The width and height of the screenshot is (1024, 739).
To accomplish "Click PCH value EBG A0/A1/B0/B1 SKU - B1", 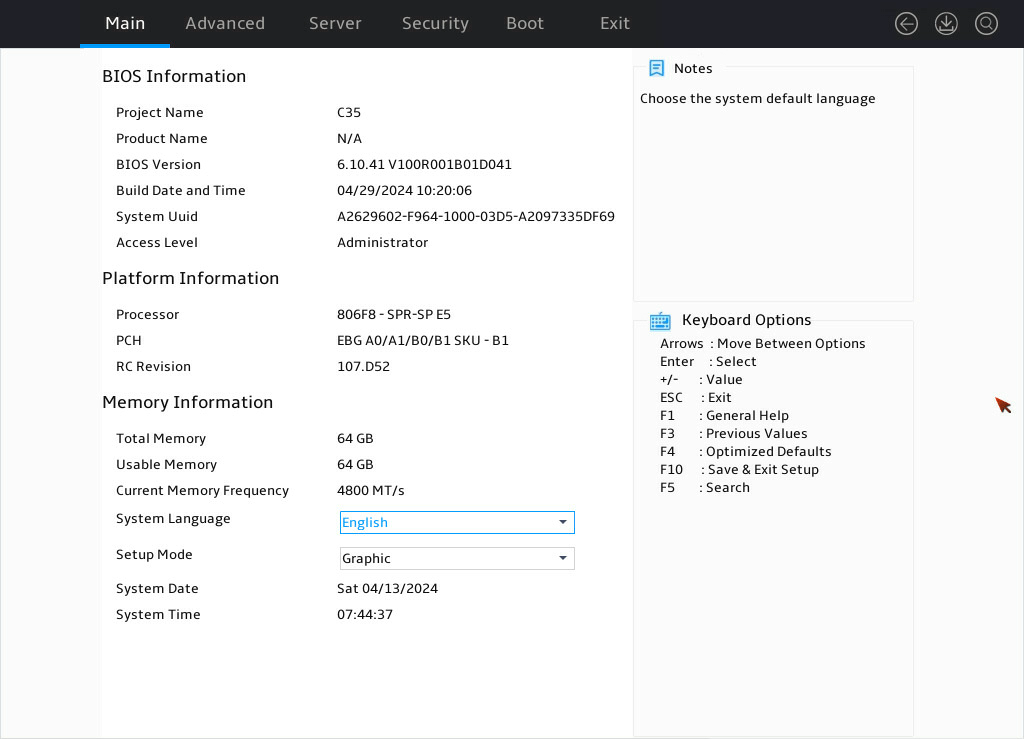I will (x=423, y=340).
